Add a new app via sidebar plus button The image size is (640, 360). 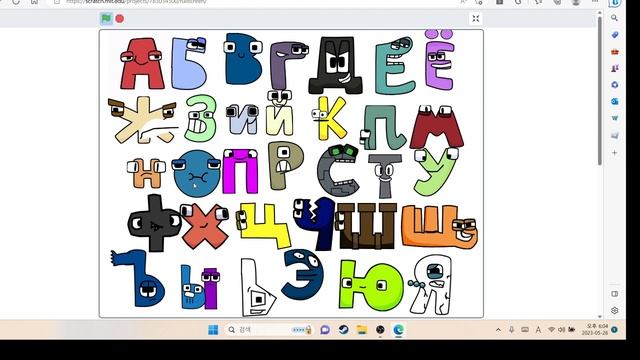point(615,153)
